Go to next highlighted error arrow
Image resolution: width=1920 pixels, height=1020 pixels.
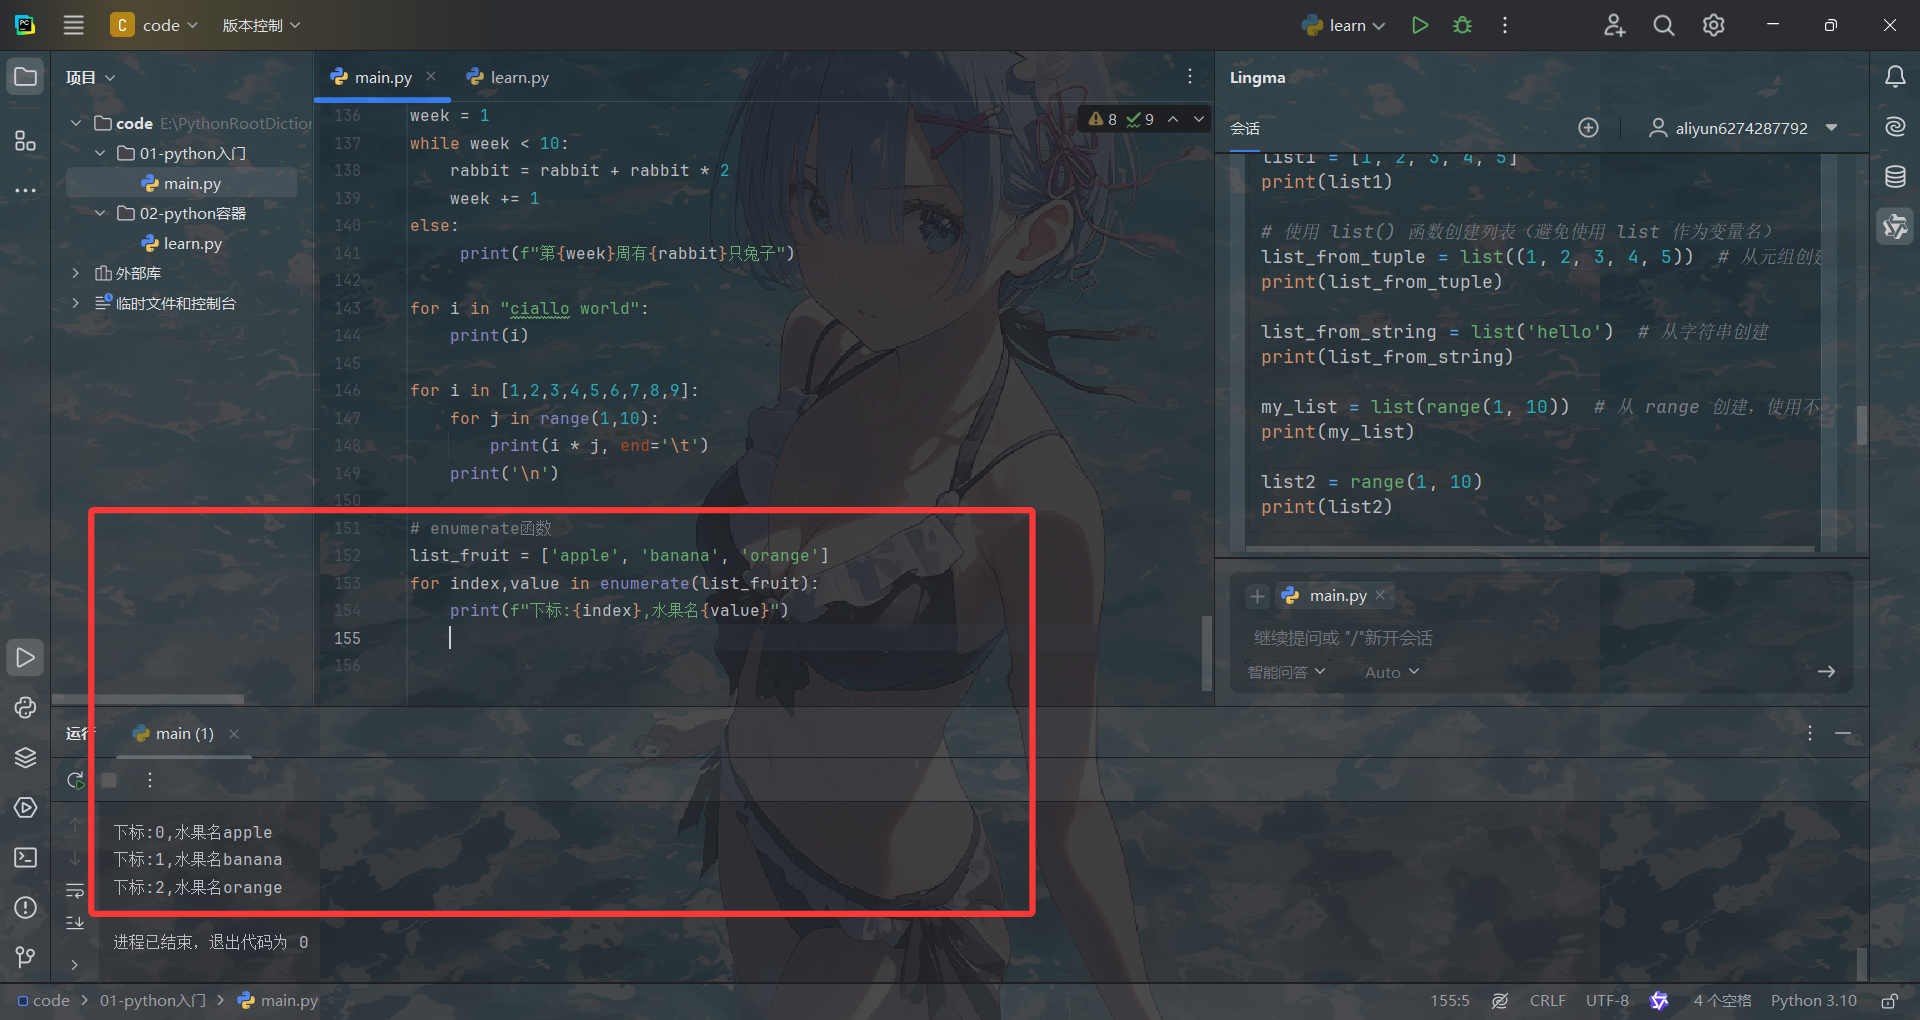point(1199,119)
